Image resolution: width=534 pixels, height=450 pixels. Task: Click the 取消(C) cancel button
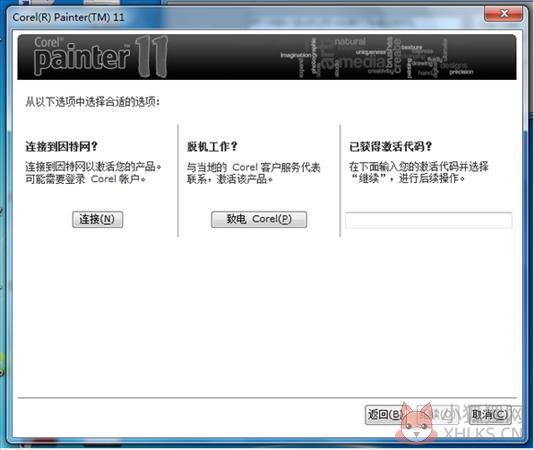pos(490,415)
